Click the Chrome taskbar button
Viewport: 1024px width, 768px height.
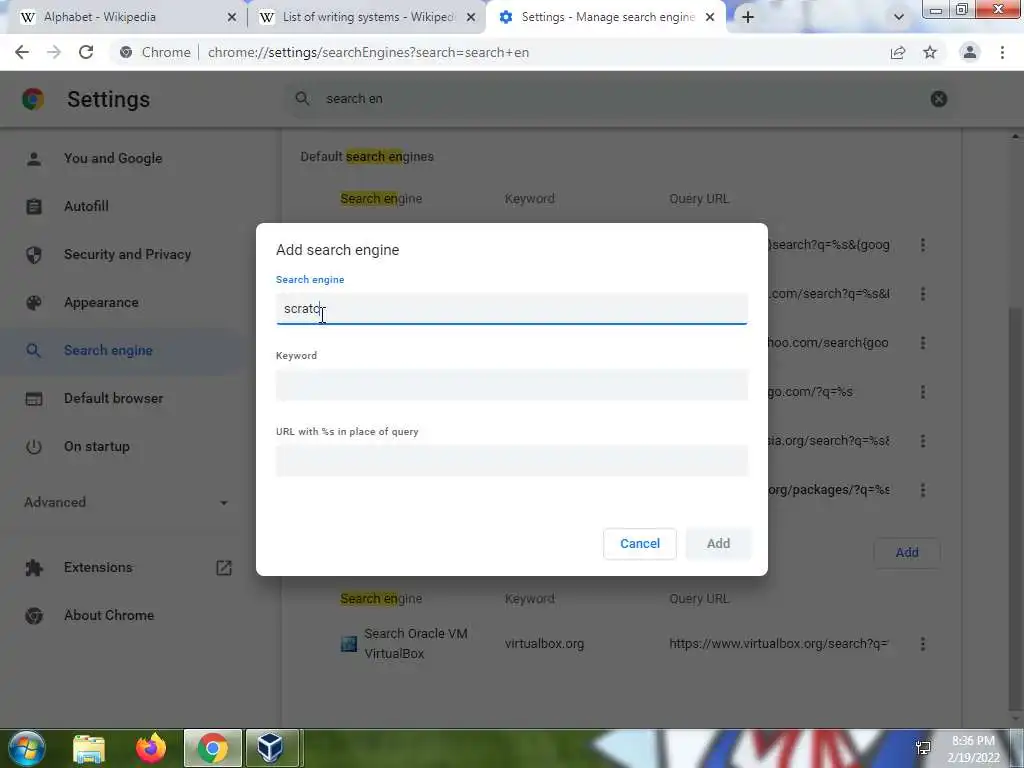tap(213, 748)
